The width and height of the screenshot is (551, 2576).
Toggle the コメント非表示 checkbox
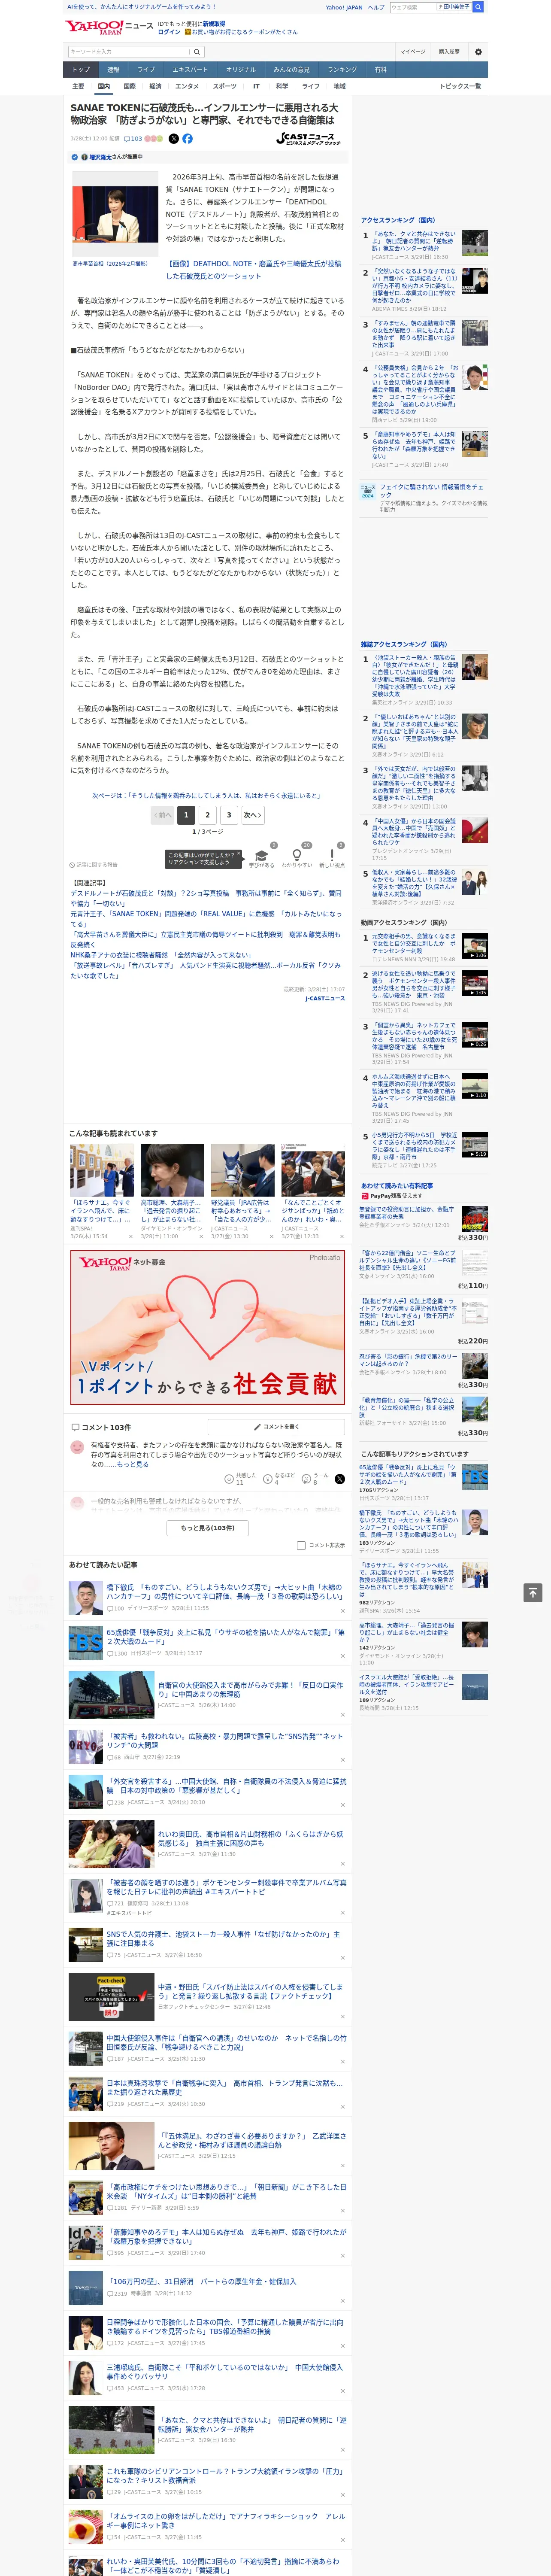click(x=301, y=1545)
